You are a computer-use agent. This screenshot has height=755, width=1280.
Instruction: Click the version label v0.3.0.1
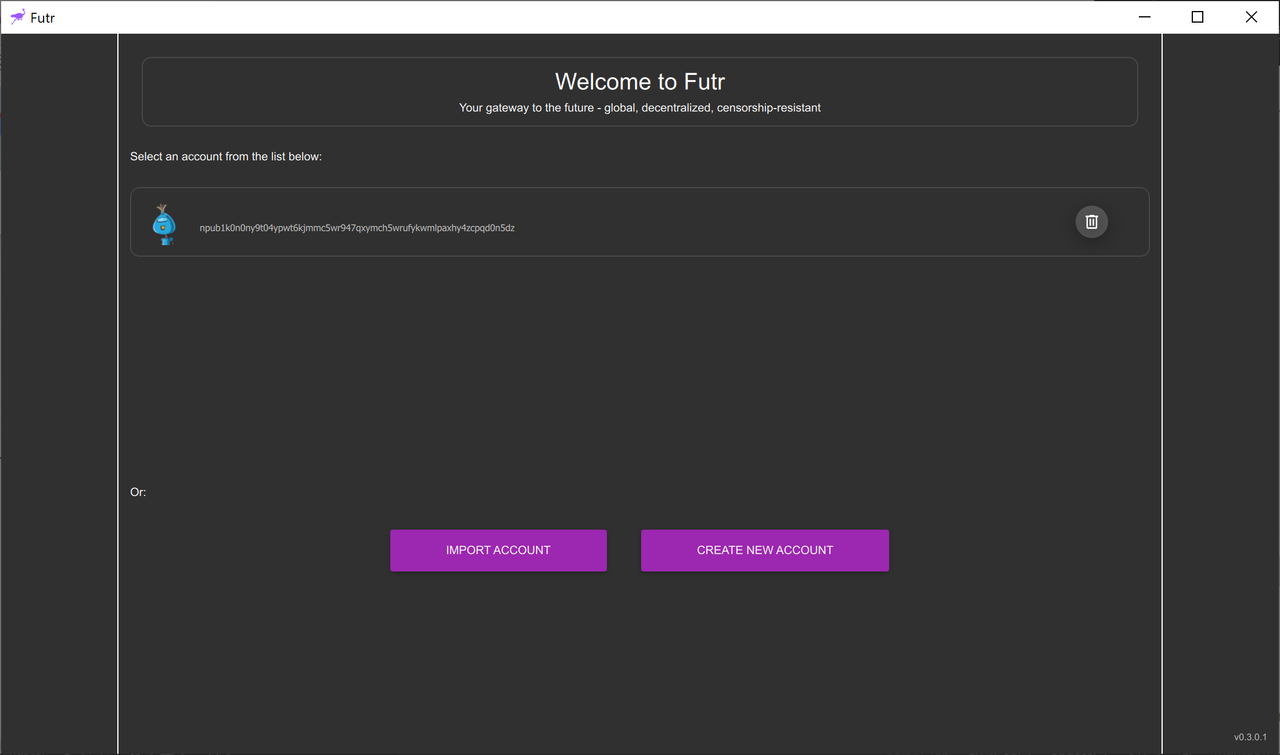(x=1250, y=737)
